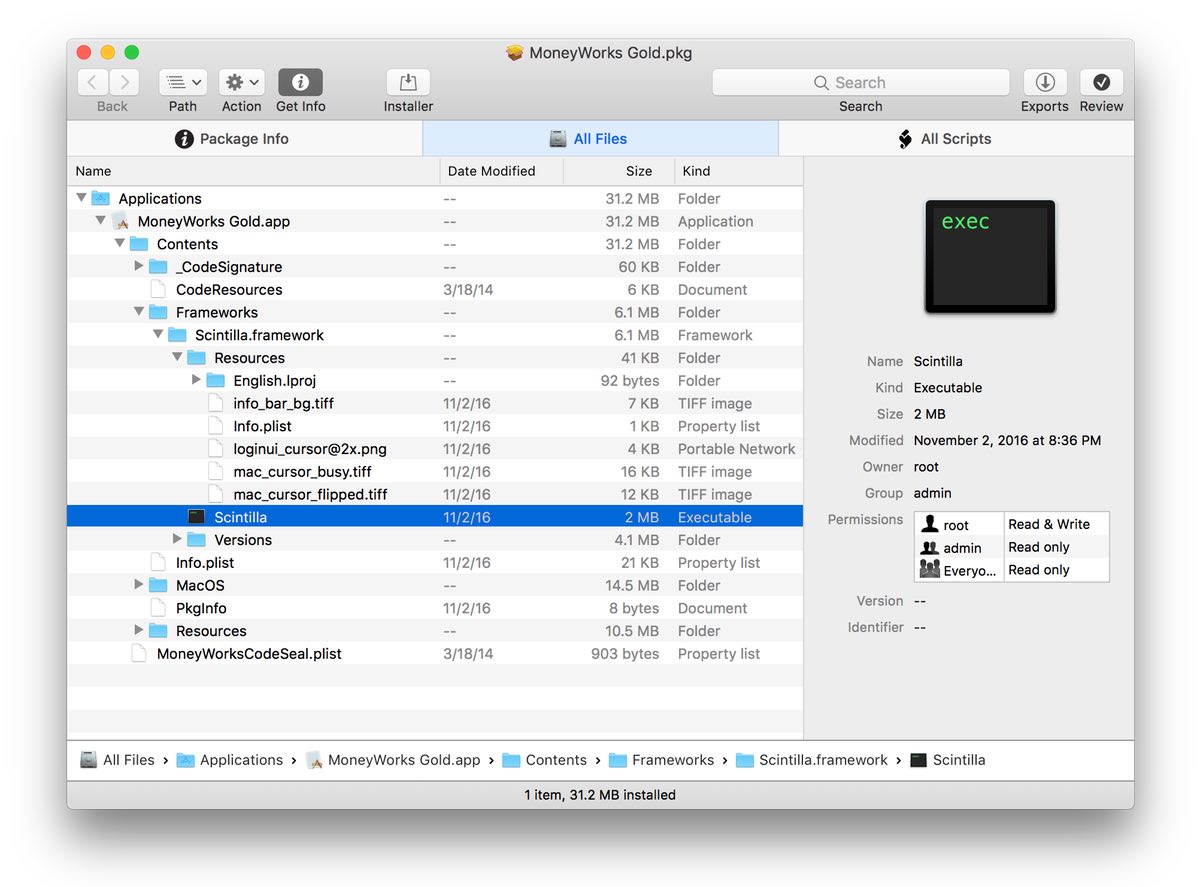This screenshot has height=887, width=1200.
Task: Click the Scintilla executable icon in the list
Action: [196, 517]
